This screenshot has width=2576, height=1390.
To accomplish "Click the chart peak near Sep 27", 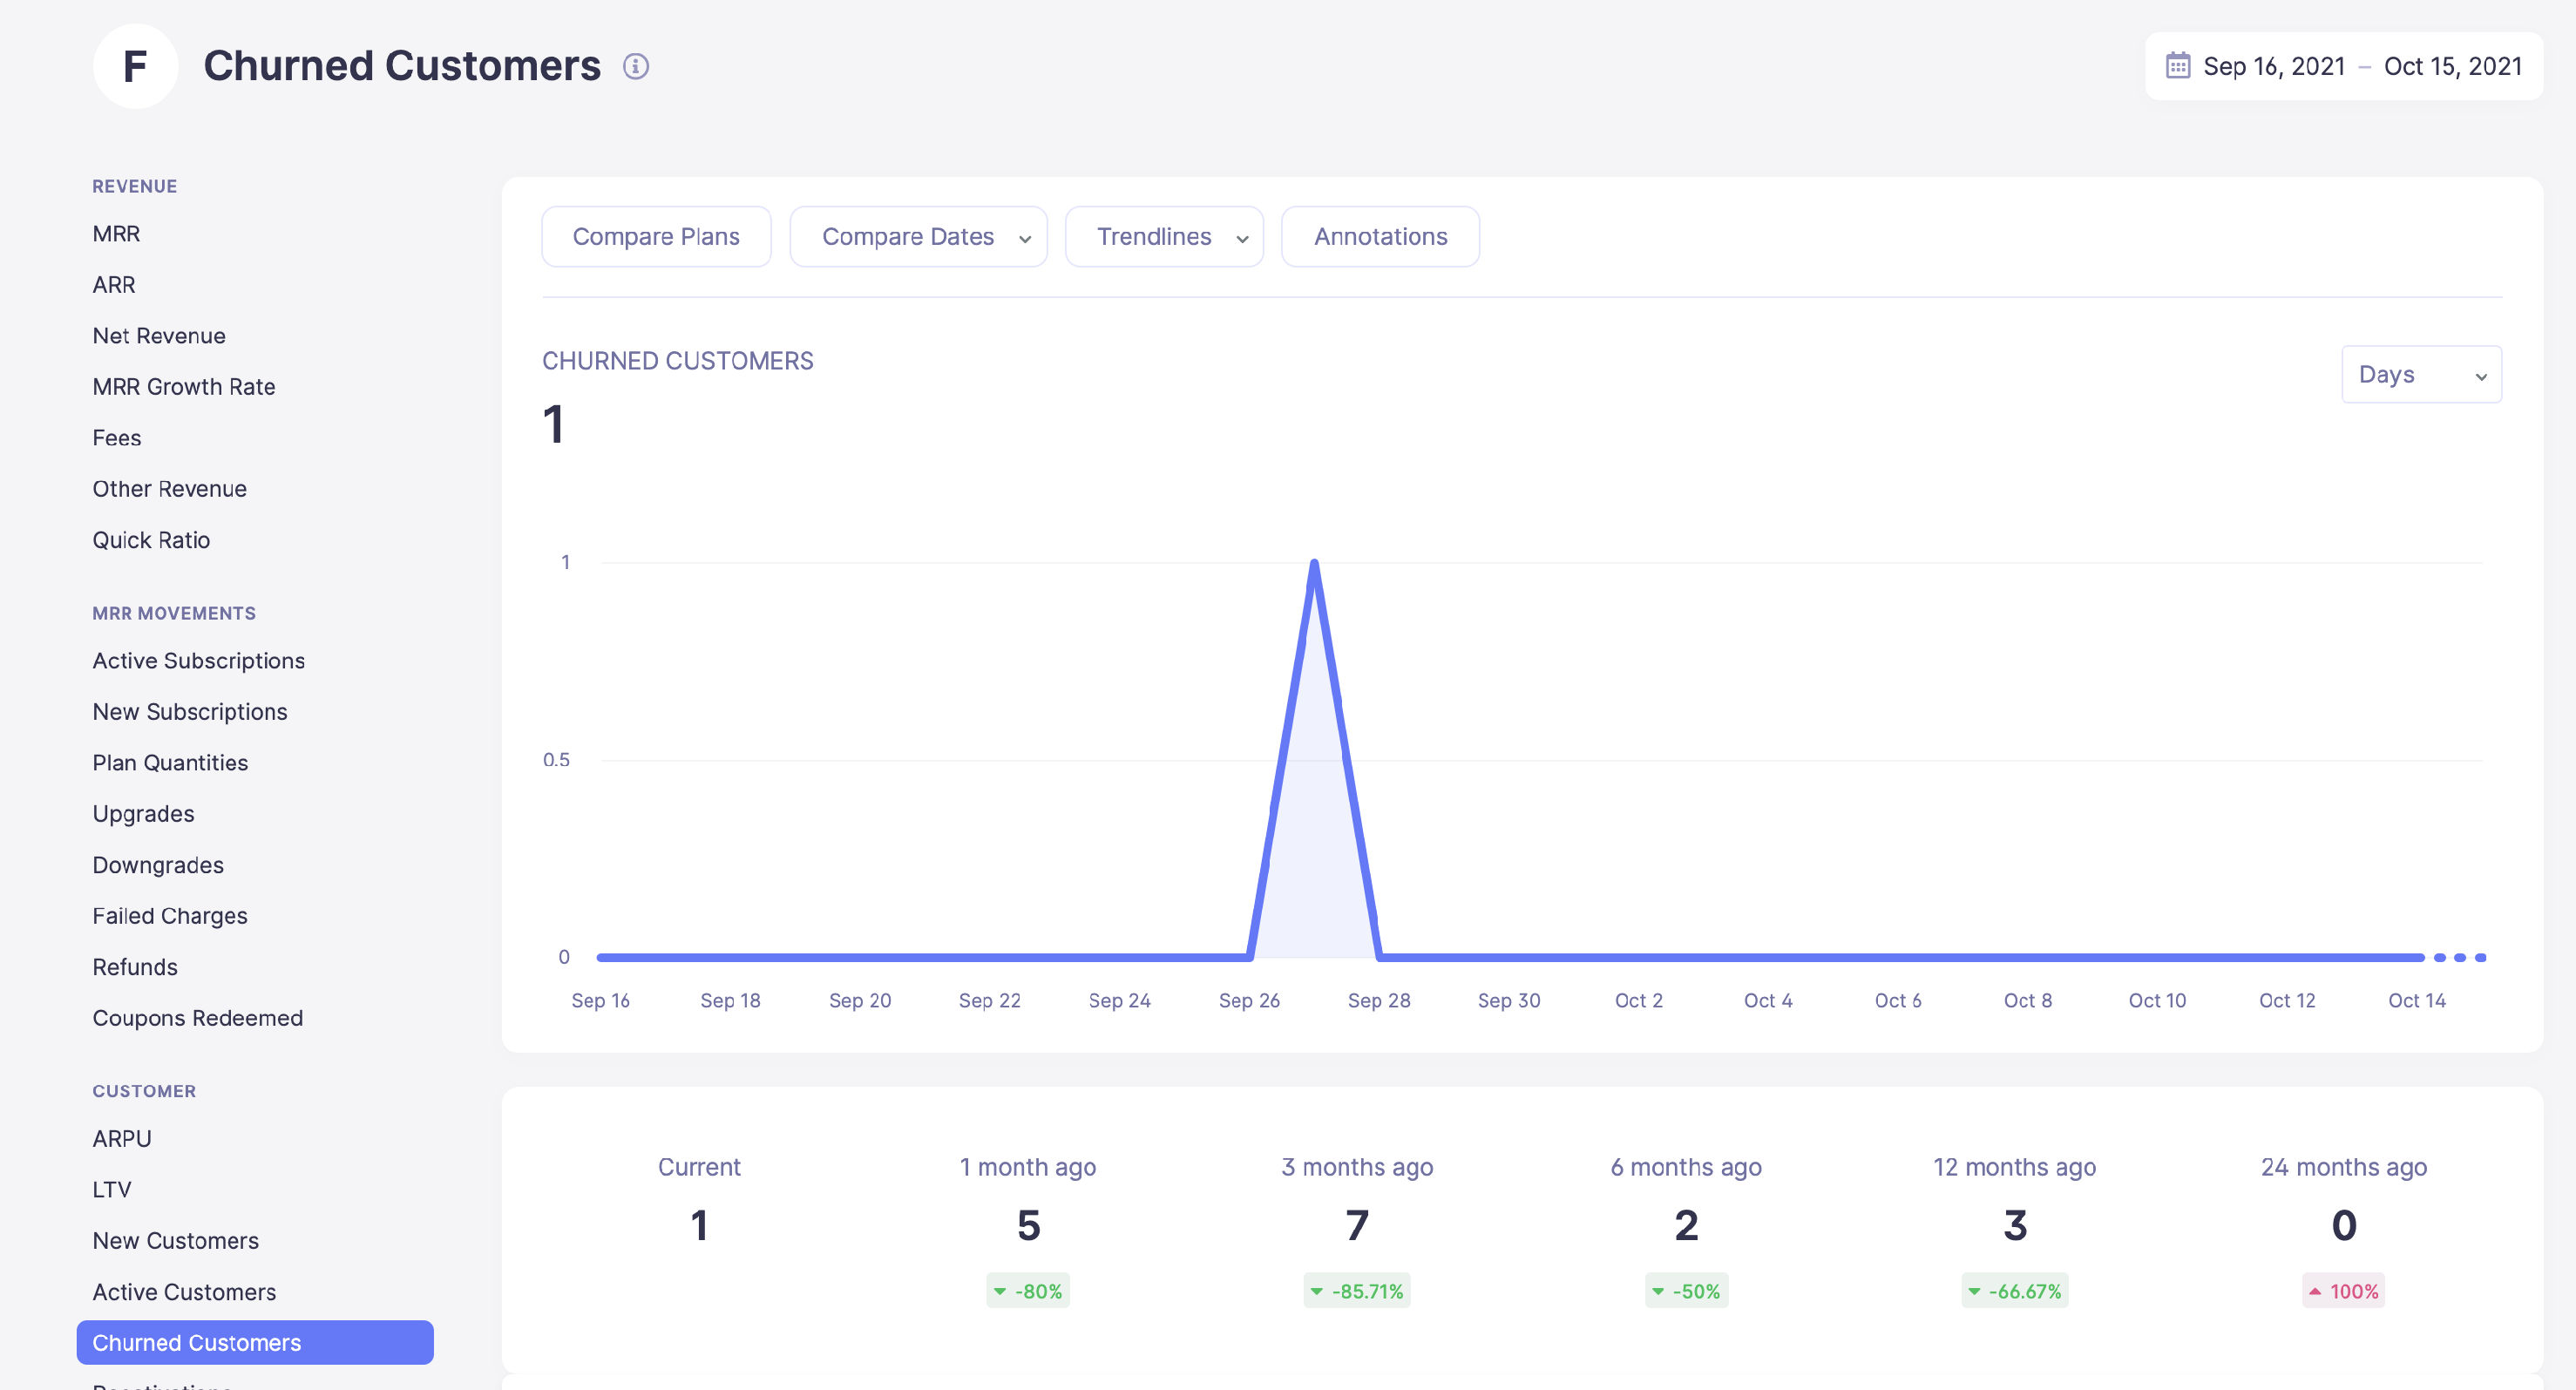I will pyautogui.click(x=1314, y=562).
